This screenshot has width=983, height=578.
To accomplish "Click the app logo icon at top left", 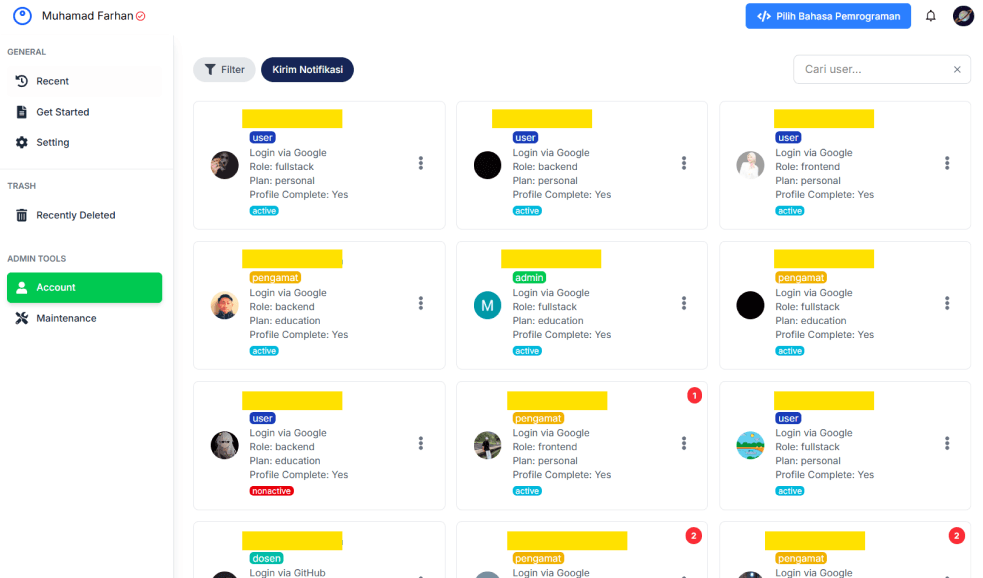I will coord(22,16).
